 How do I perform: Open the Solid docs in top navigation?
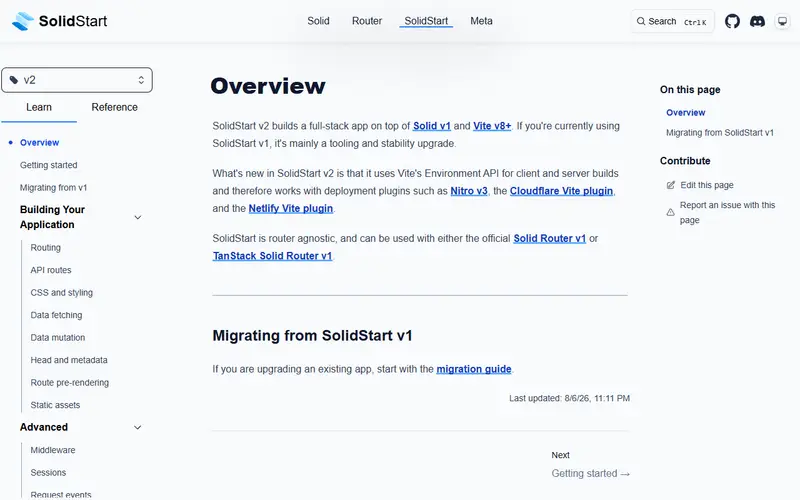318,21
